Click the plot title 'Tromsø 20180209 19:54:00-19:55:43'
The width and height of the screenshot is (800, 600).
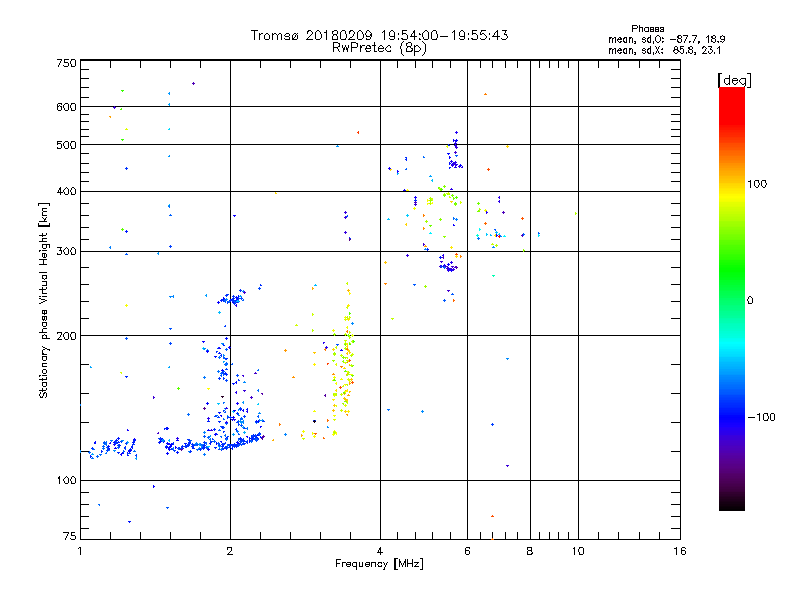tap(379, 35)
